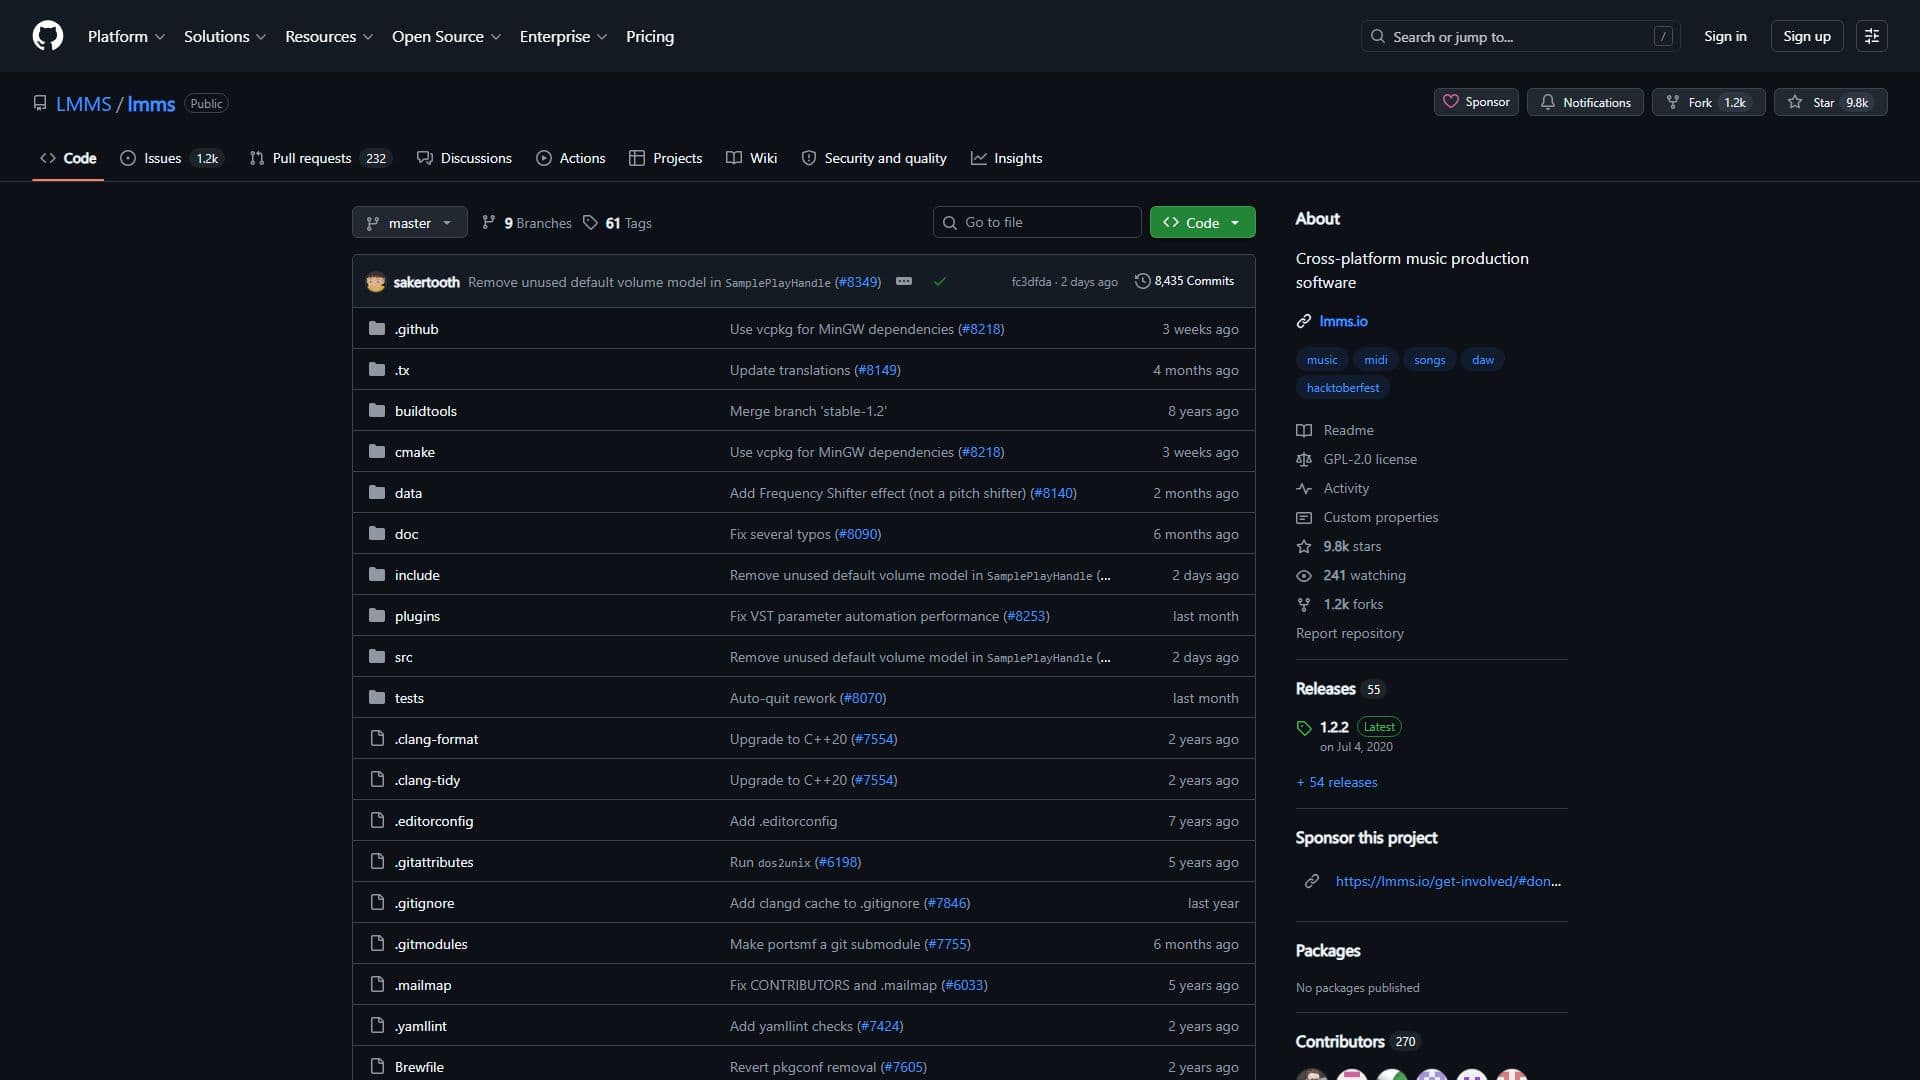Image resolution: width=1920 pixels, height=1080 pixels.
Task: Switch to the Wiki tab
Action: (x=751, y=158)
